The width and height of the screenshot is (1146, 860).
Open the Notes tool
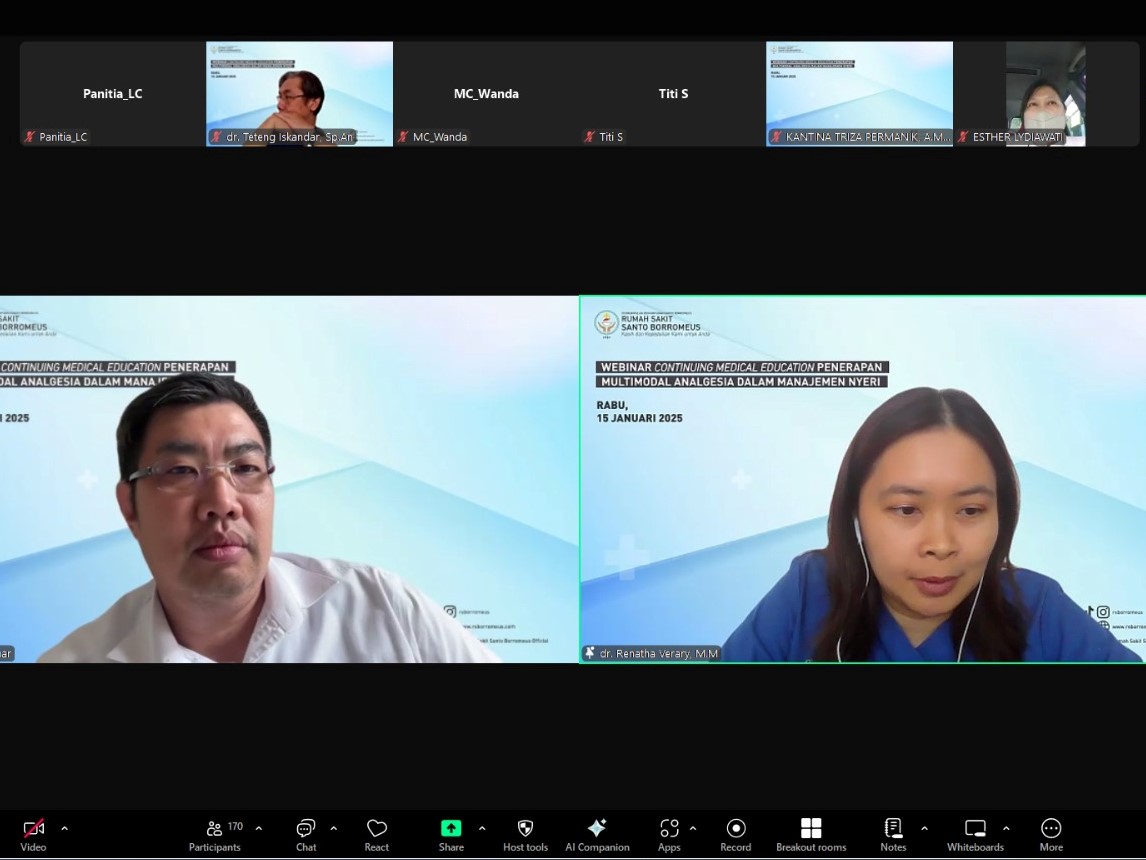(x=893, y=834)
